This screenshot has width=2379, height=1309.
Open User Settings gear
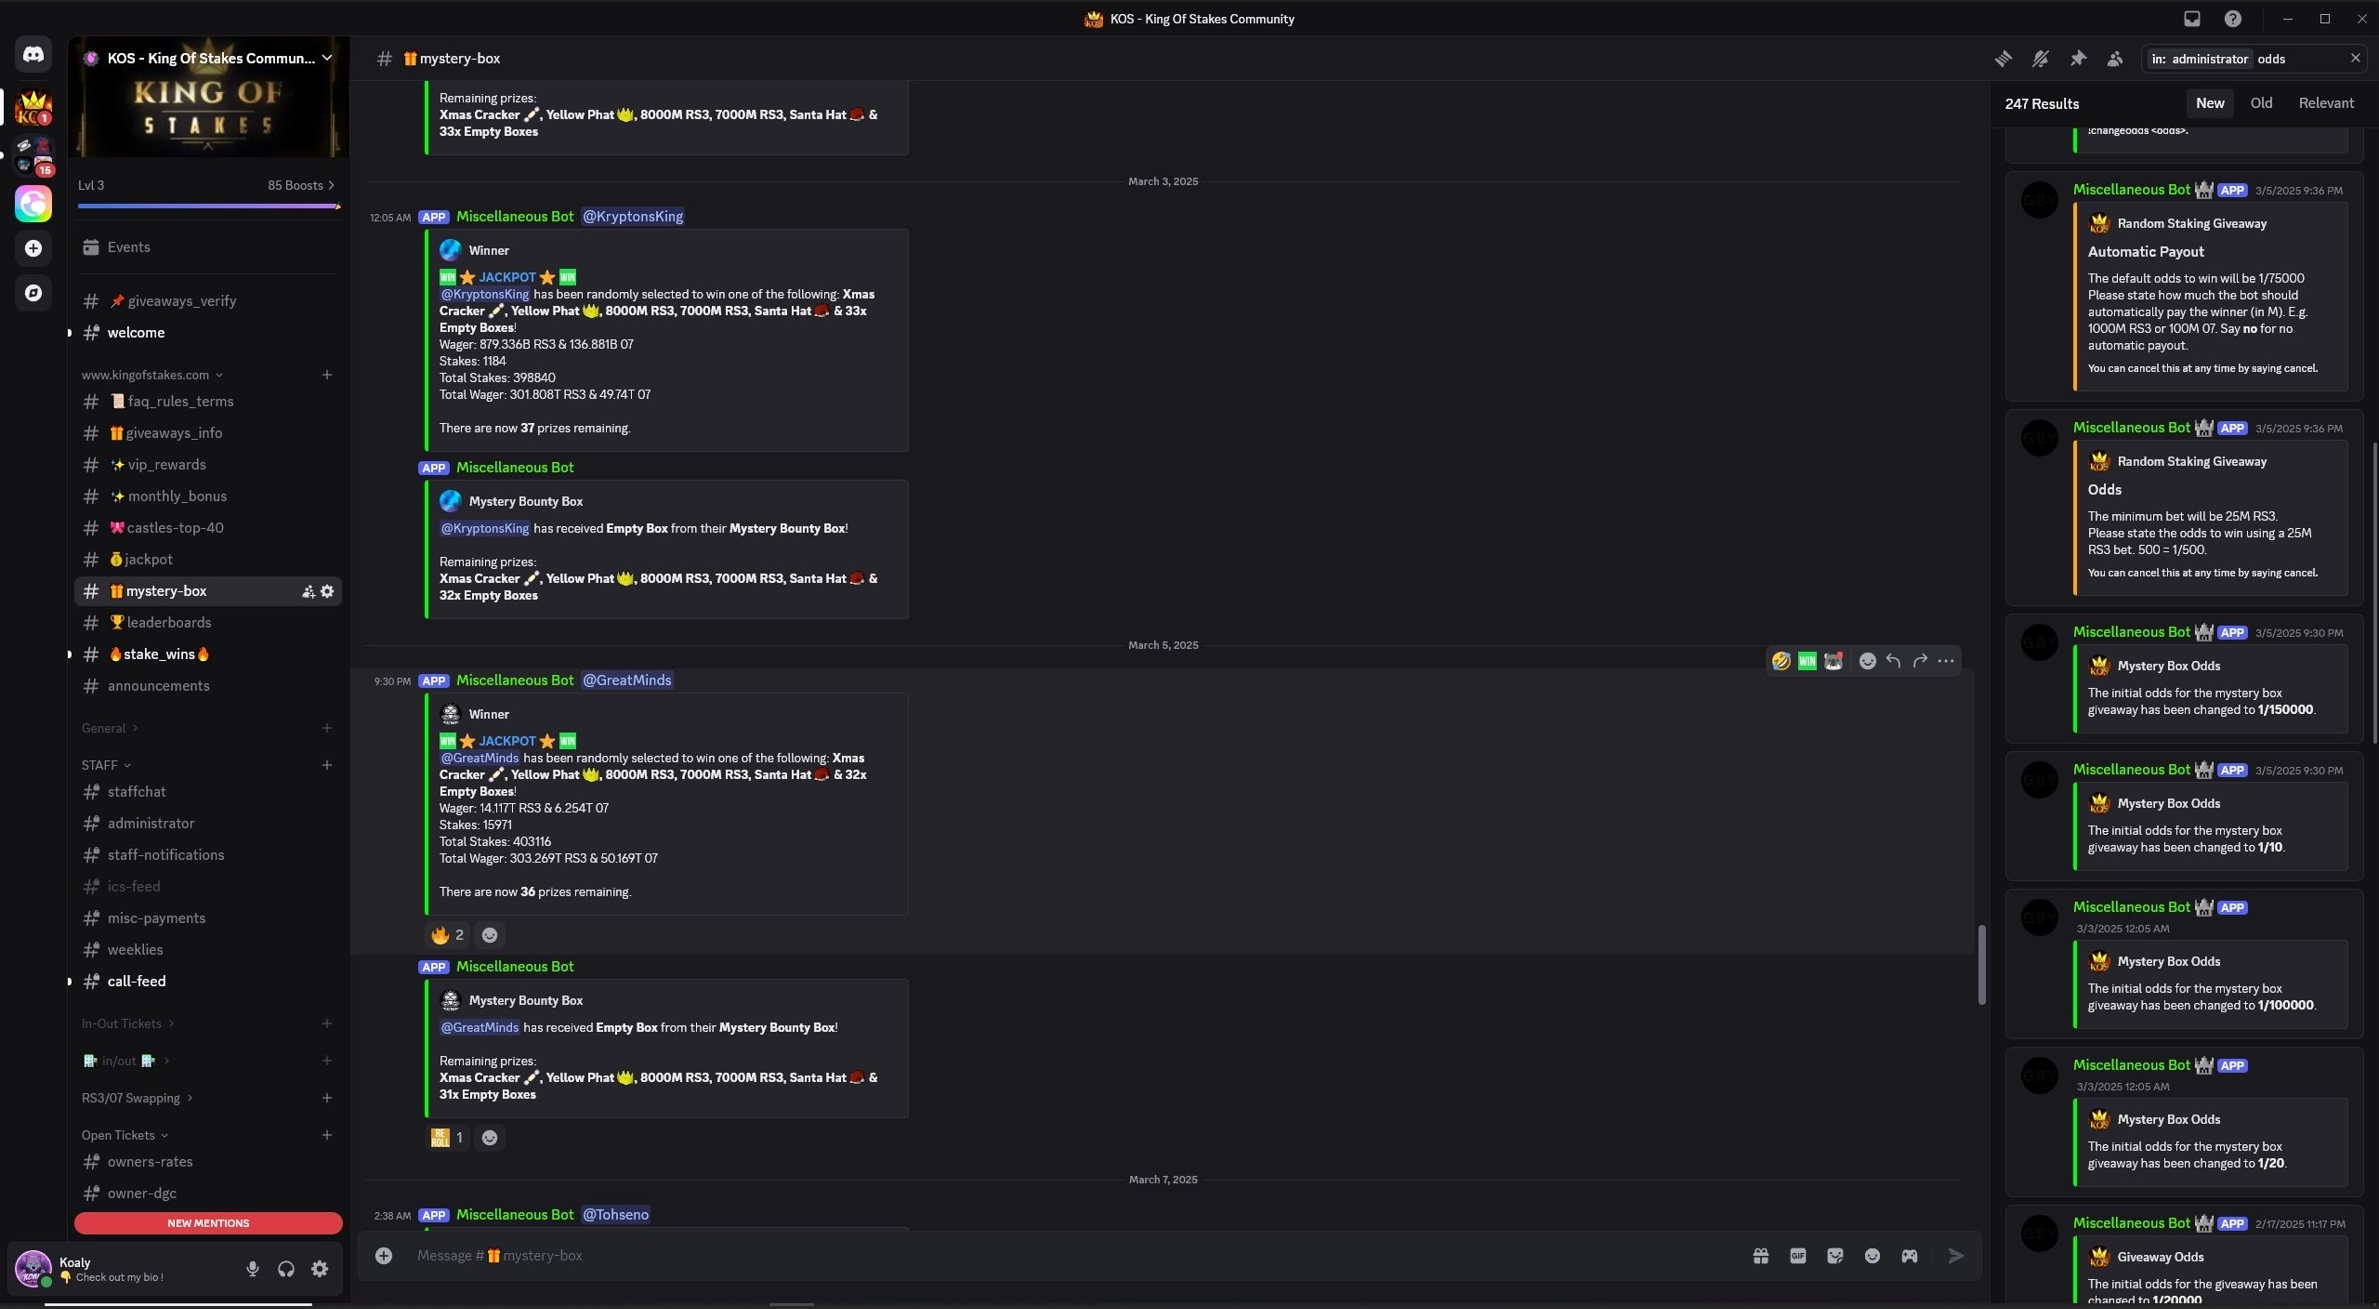(x=320, y=1269)
